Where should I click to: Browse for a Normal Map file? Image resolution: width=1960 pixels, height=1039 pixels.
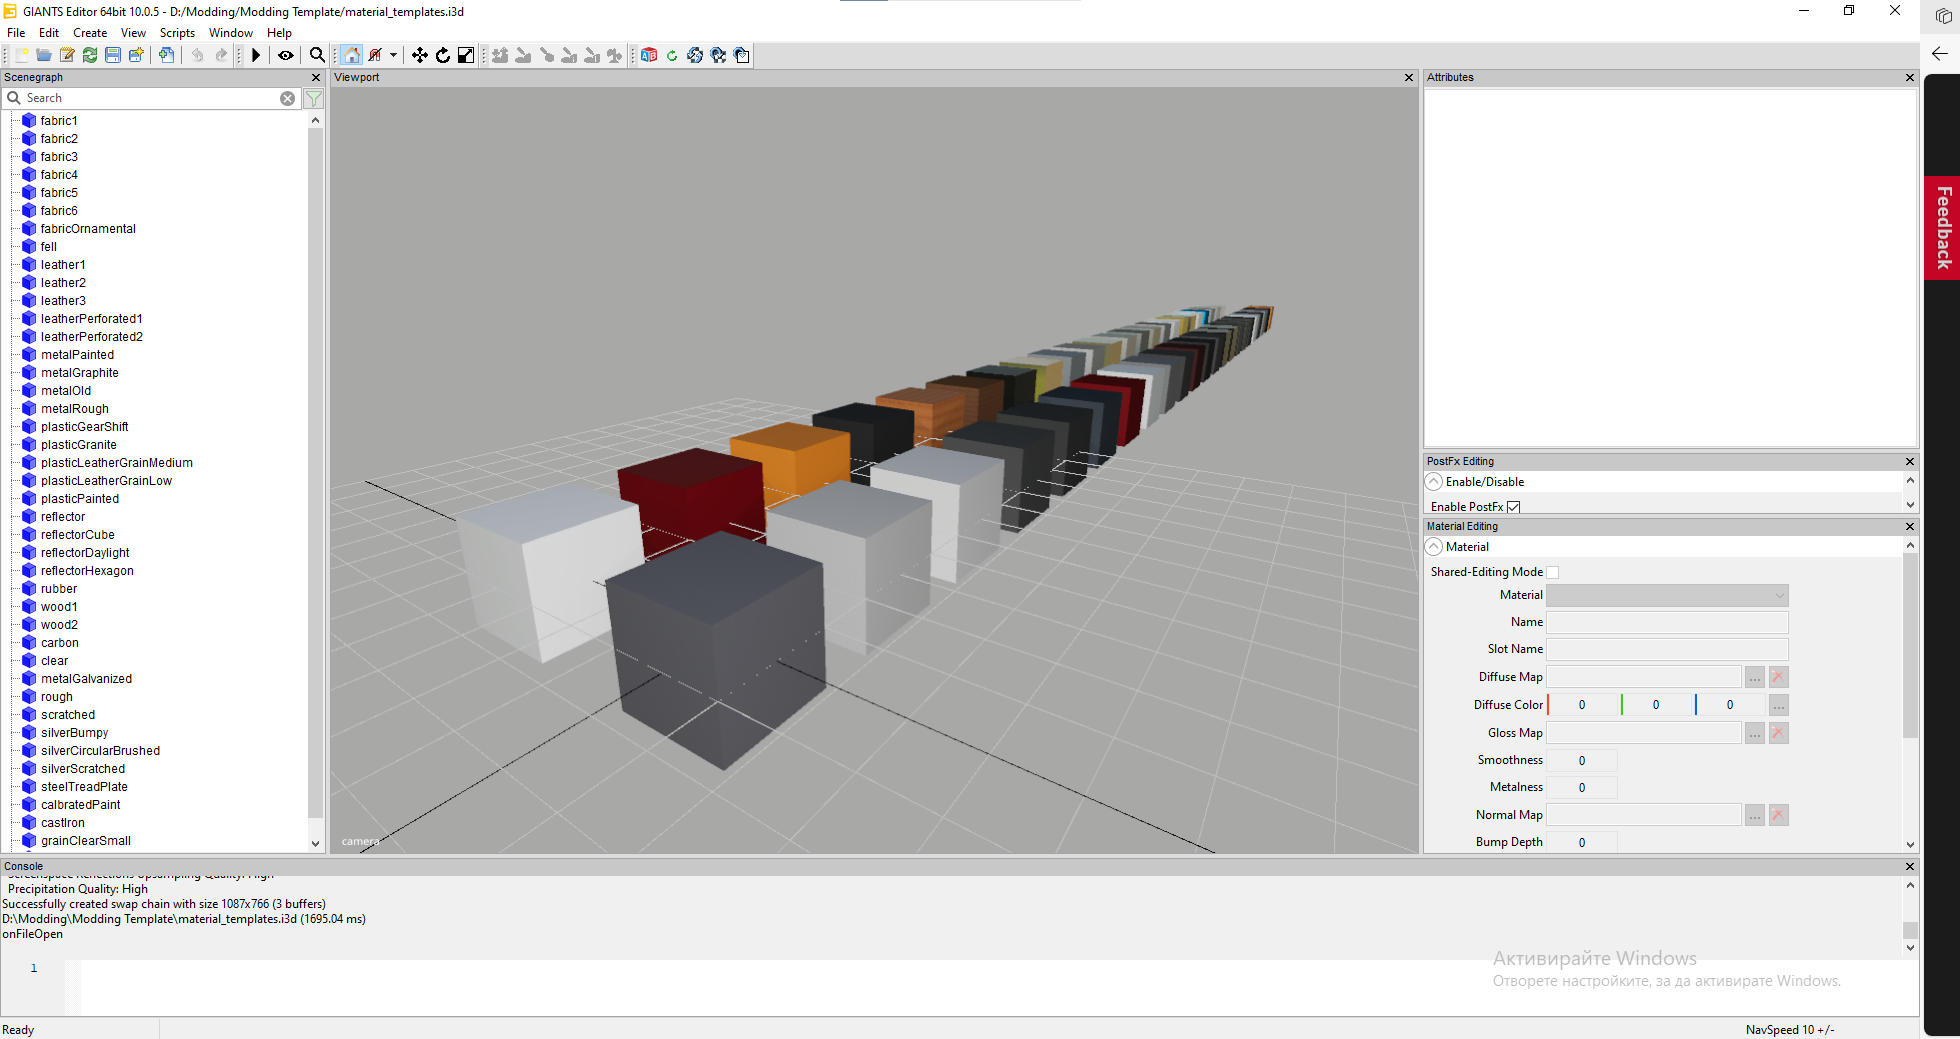pos(1755,815)
